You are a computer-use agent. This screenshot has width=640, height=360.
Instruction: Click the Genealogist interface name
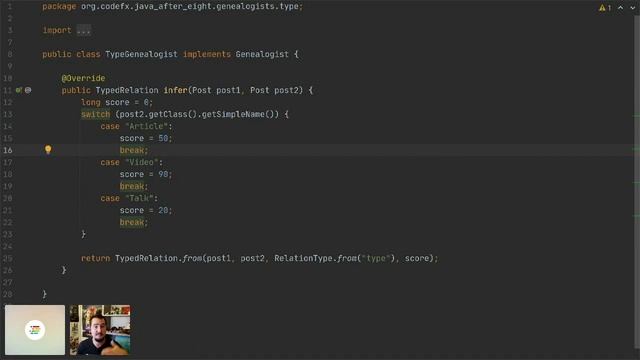262,54
